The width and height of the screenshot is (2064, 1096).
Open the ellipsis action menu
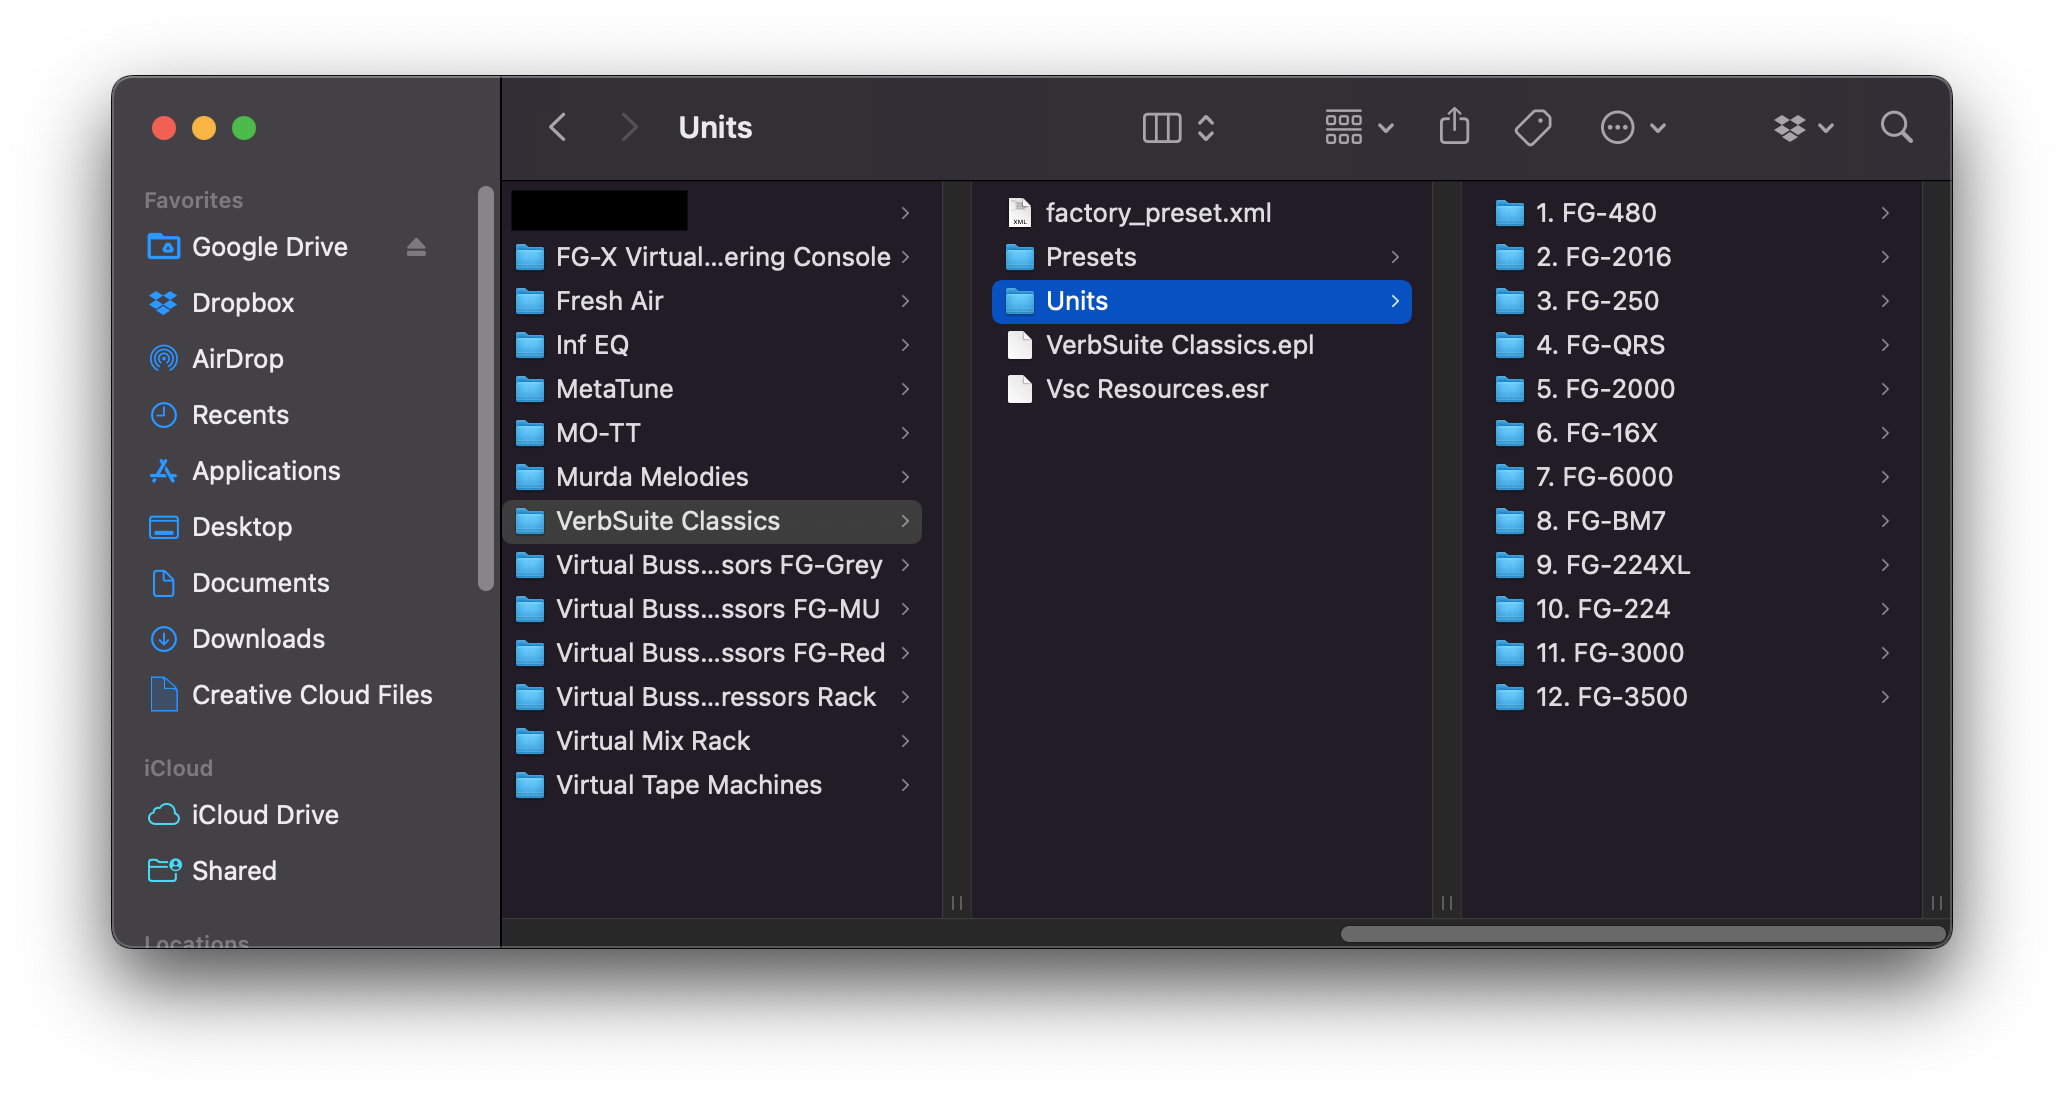click(1633, 128)
